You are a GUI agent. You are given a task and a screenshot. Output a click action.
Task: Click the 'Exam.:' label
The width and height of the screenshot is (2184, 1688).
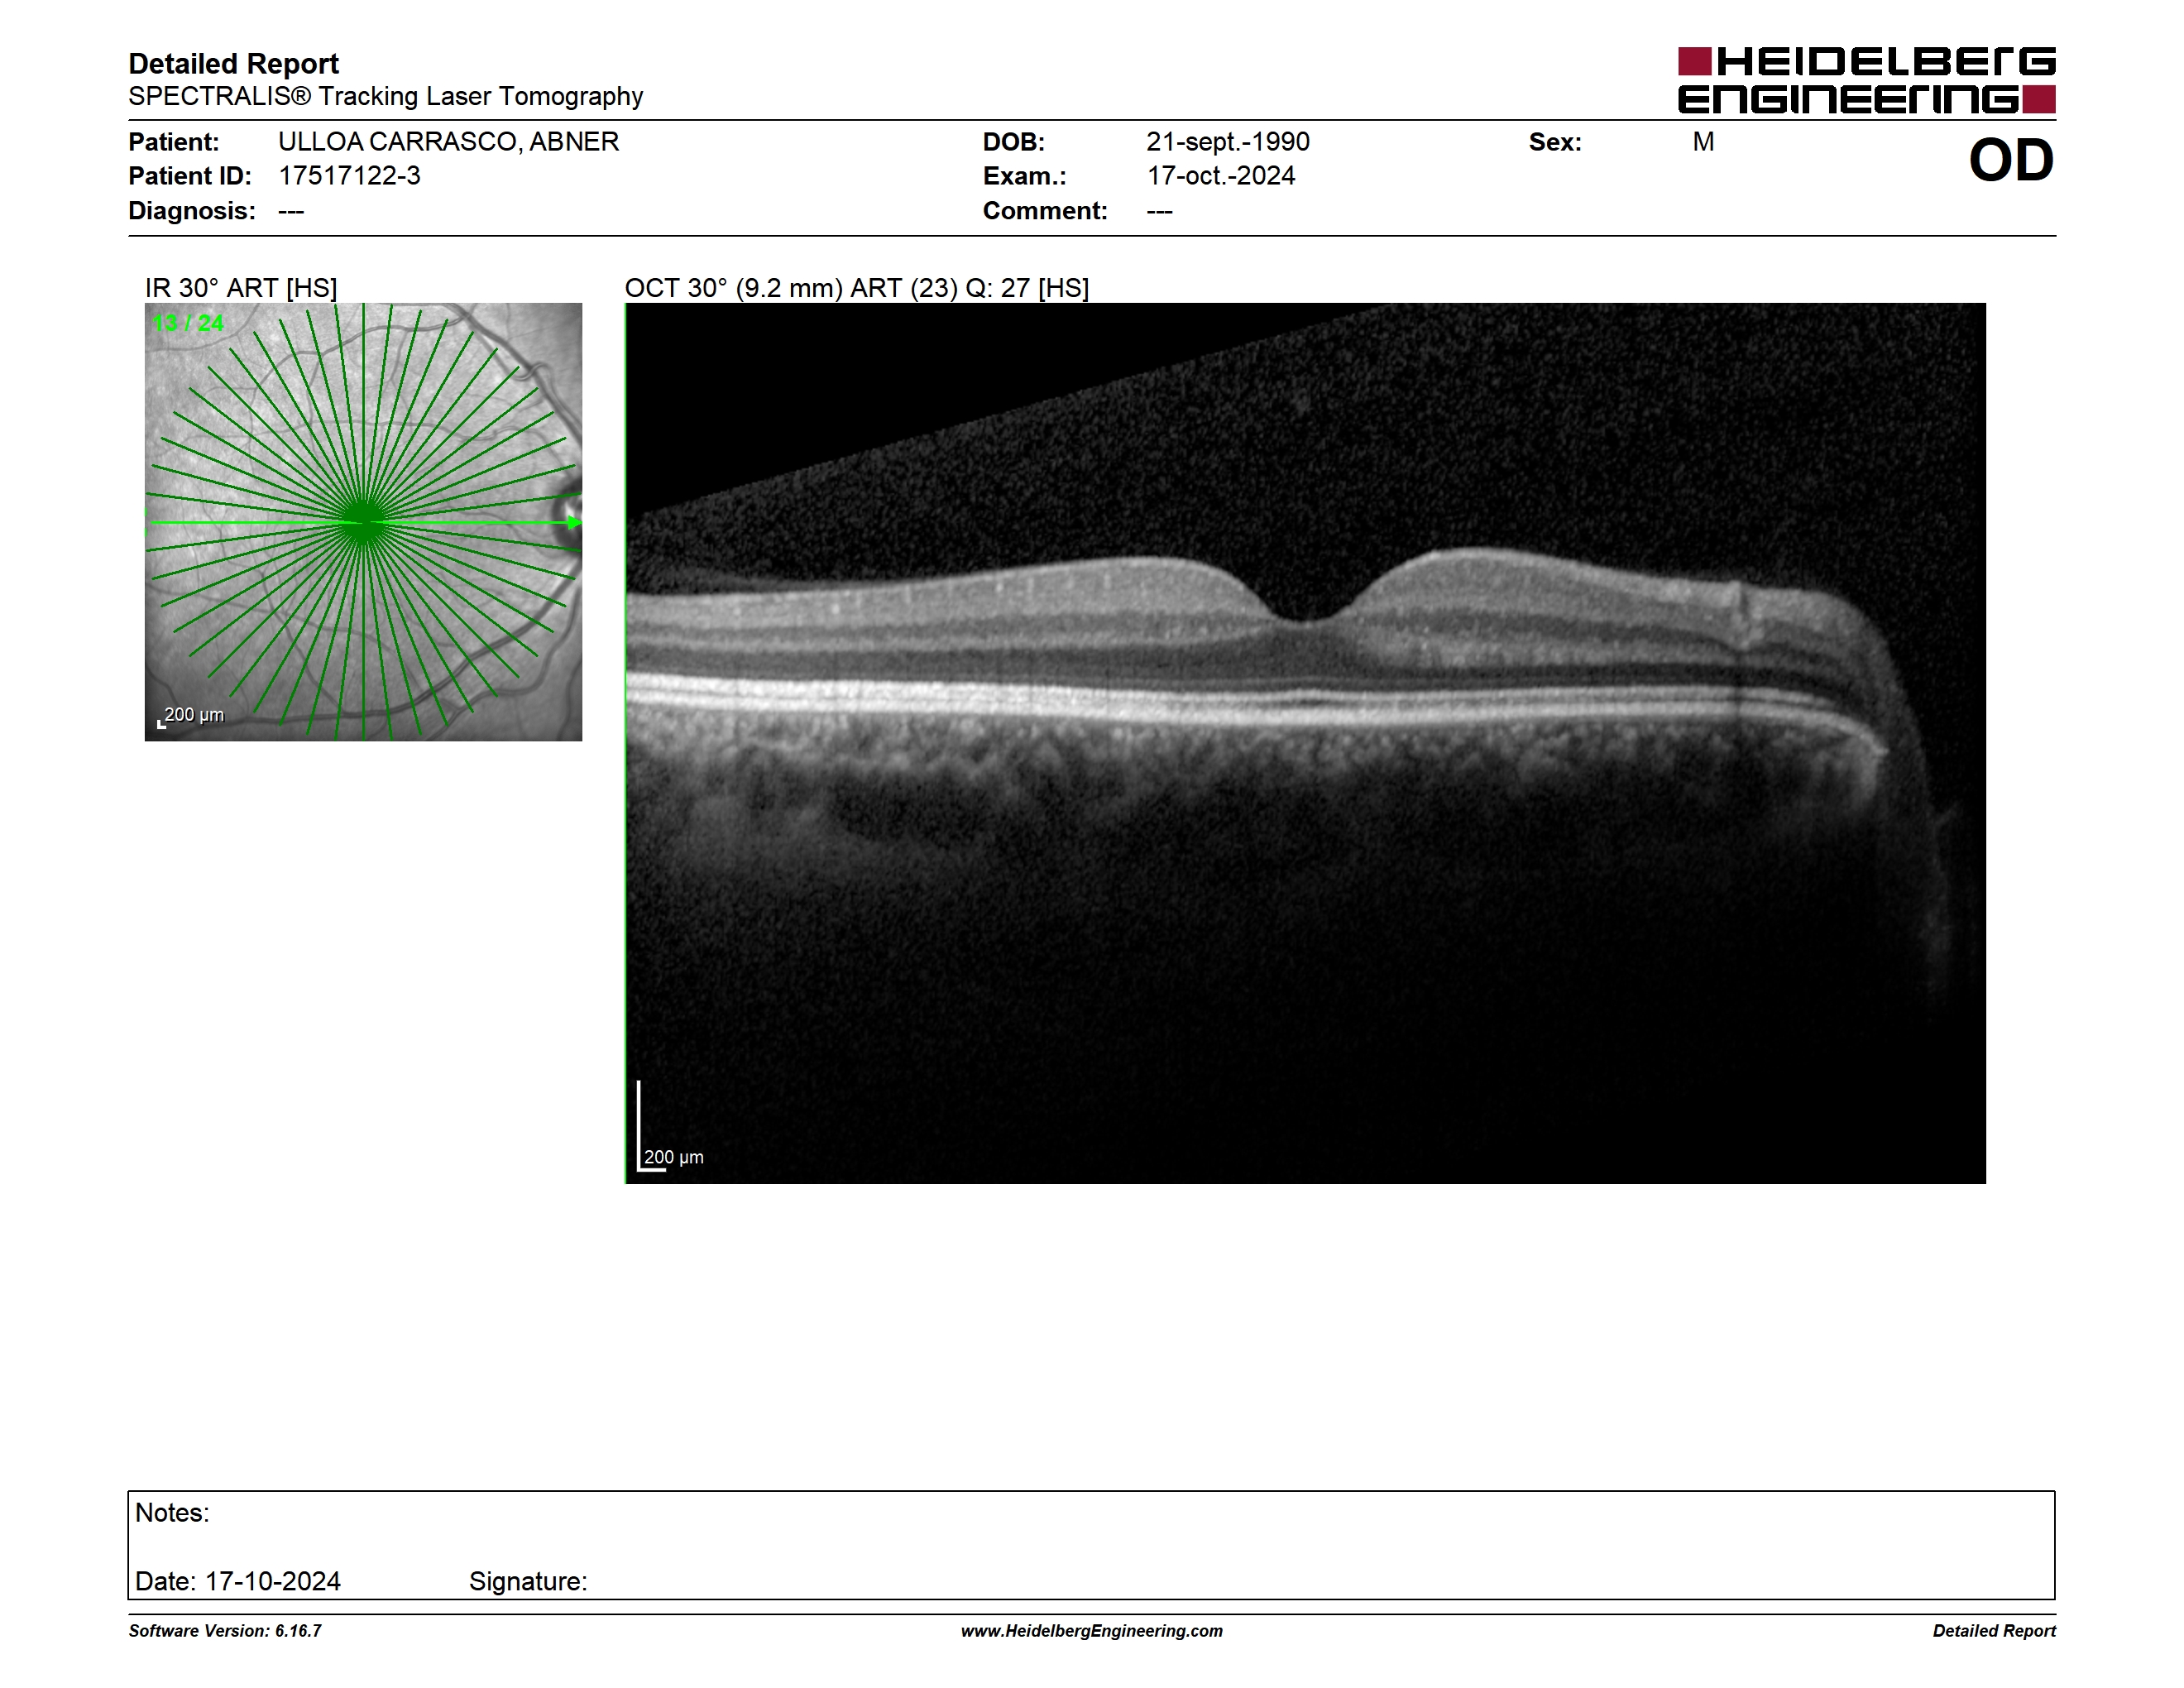[1024, 176]
